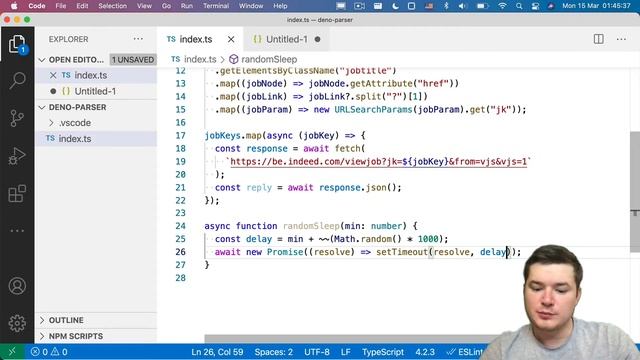Open the Explorer view in activity bar

(17, 44)
